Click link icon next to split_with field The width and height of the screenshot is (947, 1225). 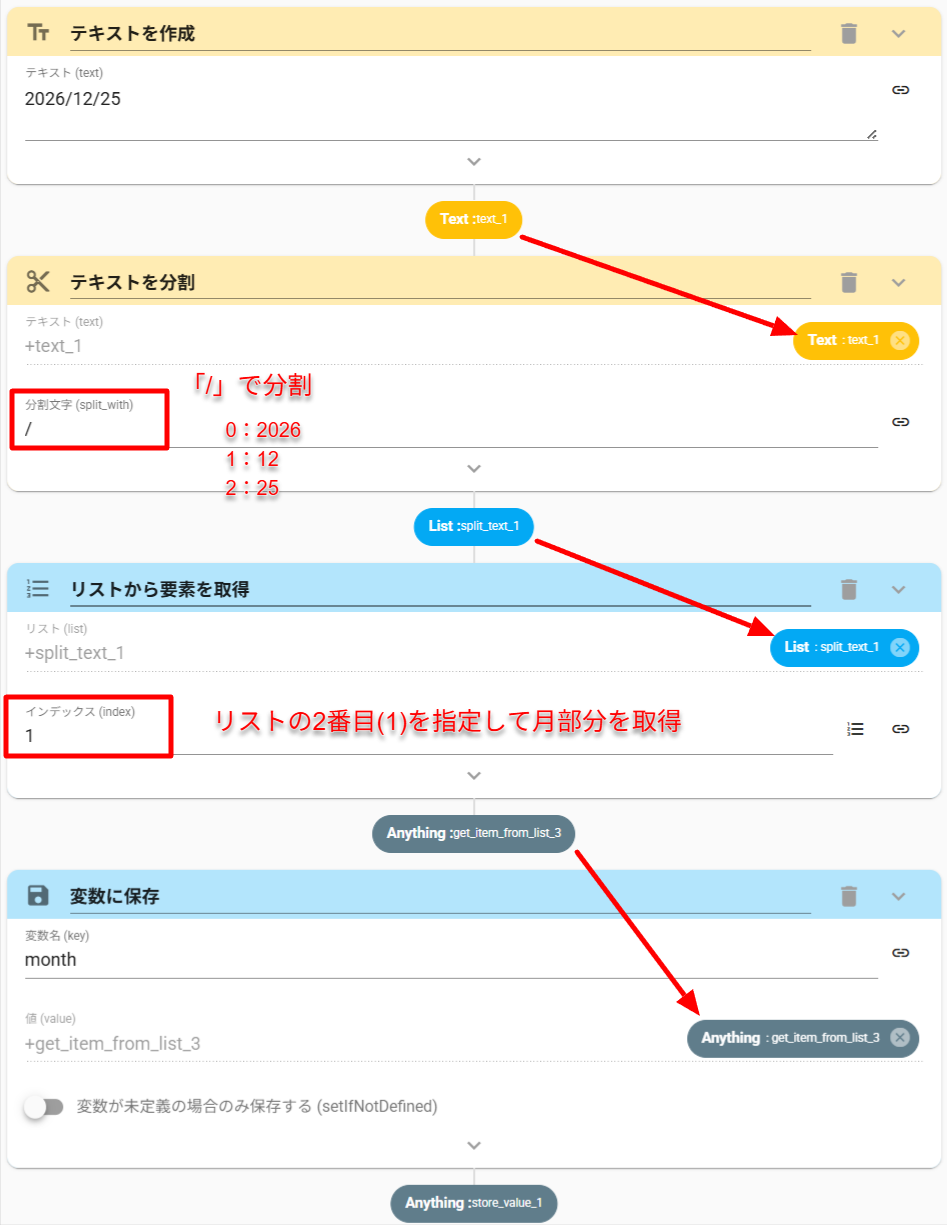tap(900, 422)
